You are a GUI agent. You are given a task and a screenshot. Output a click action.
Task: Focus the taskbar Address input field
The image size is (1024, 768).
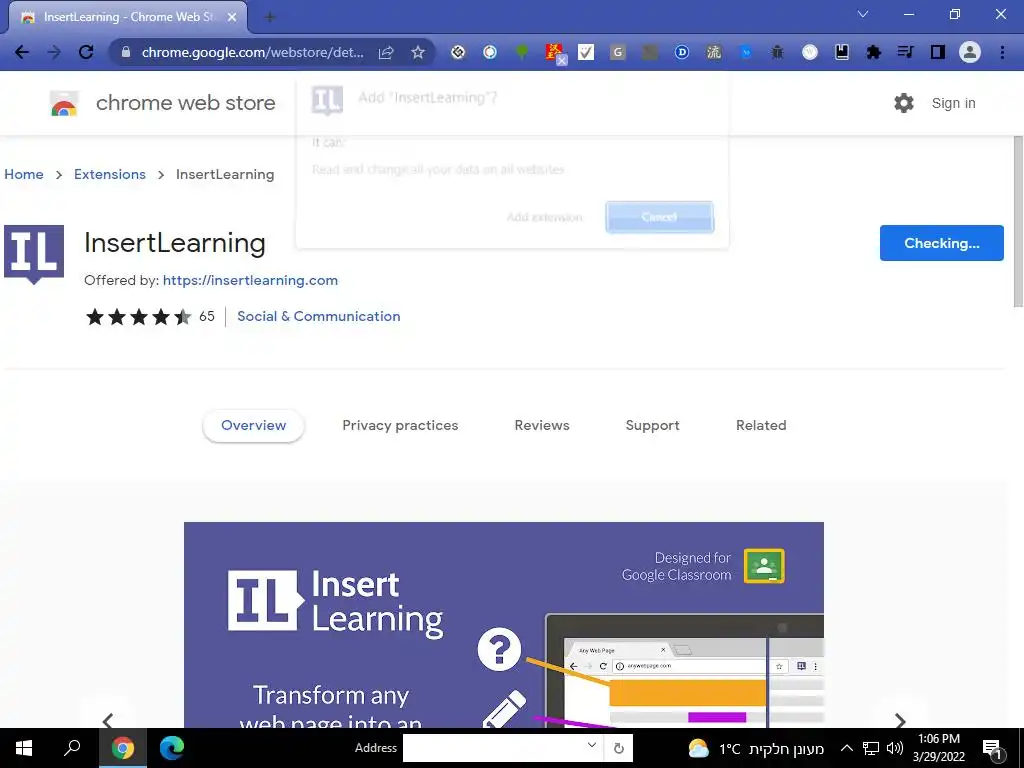502,748
